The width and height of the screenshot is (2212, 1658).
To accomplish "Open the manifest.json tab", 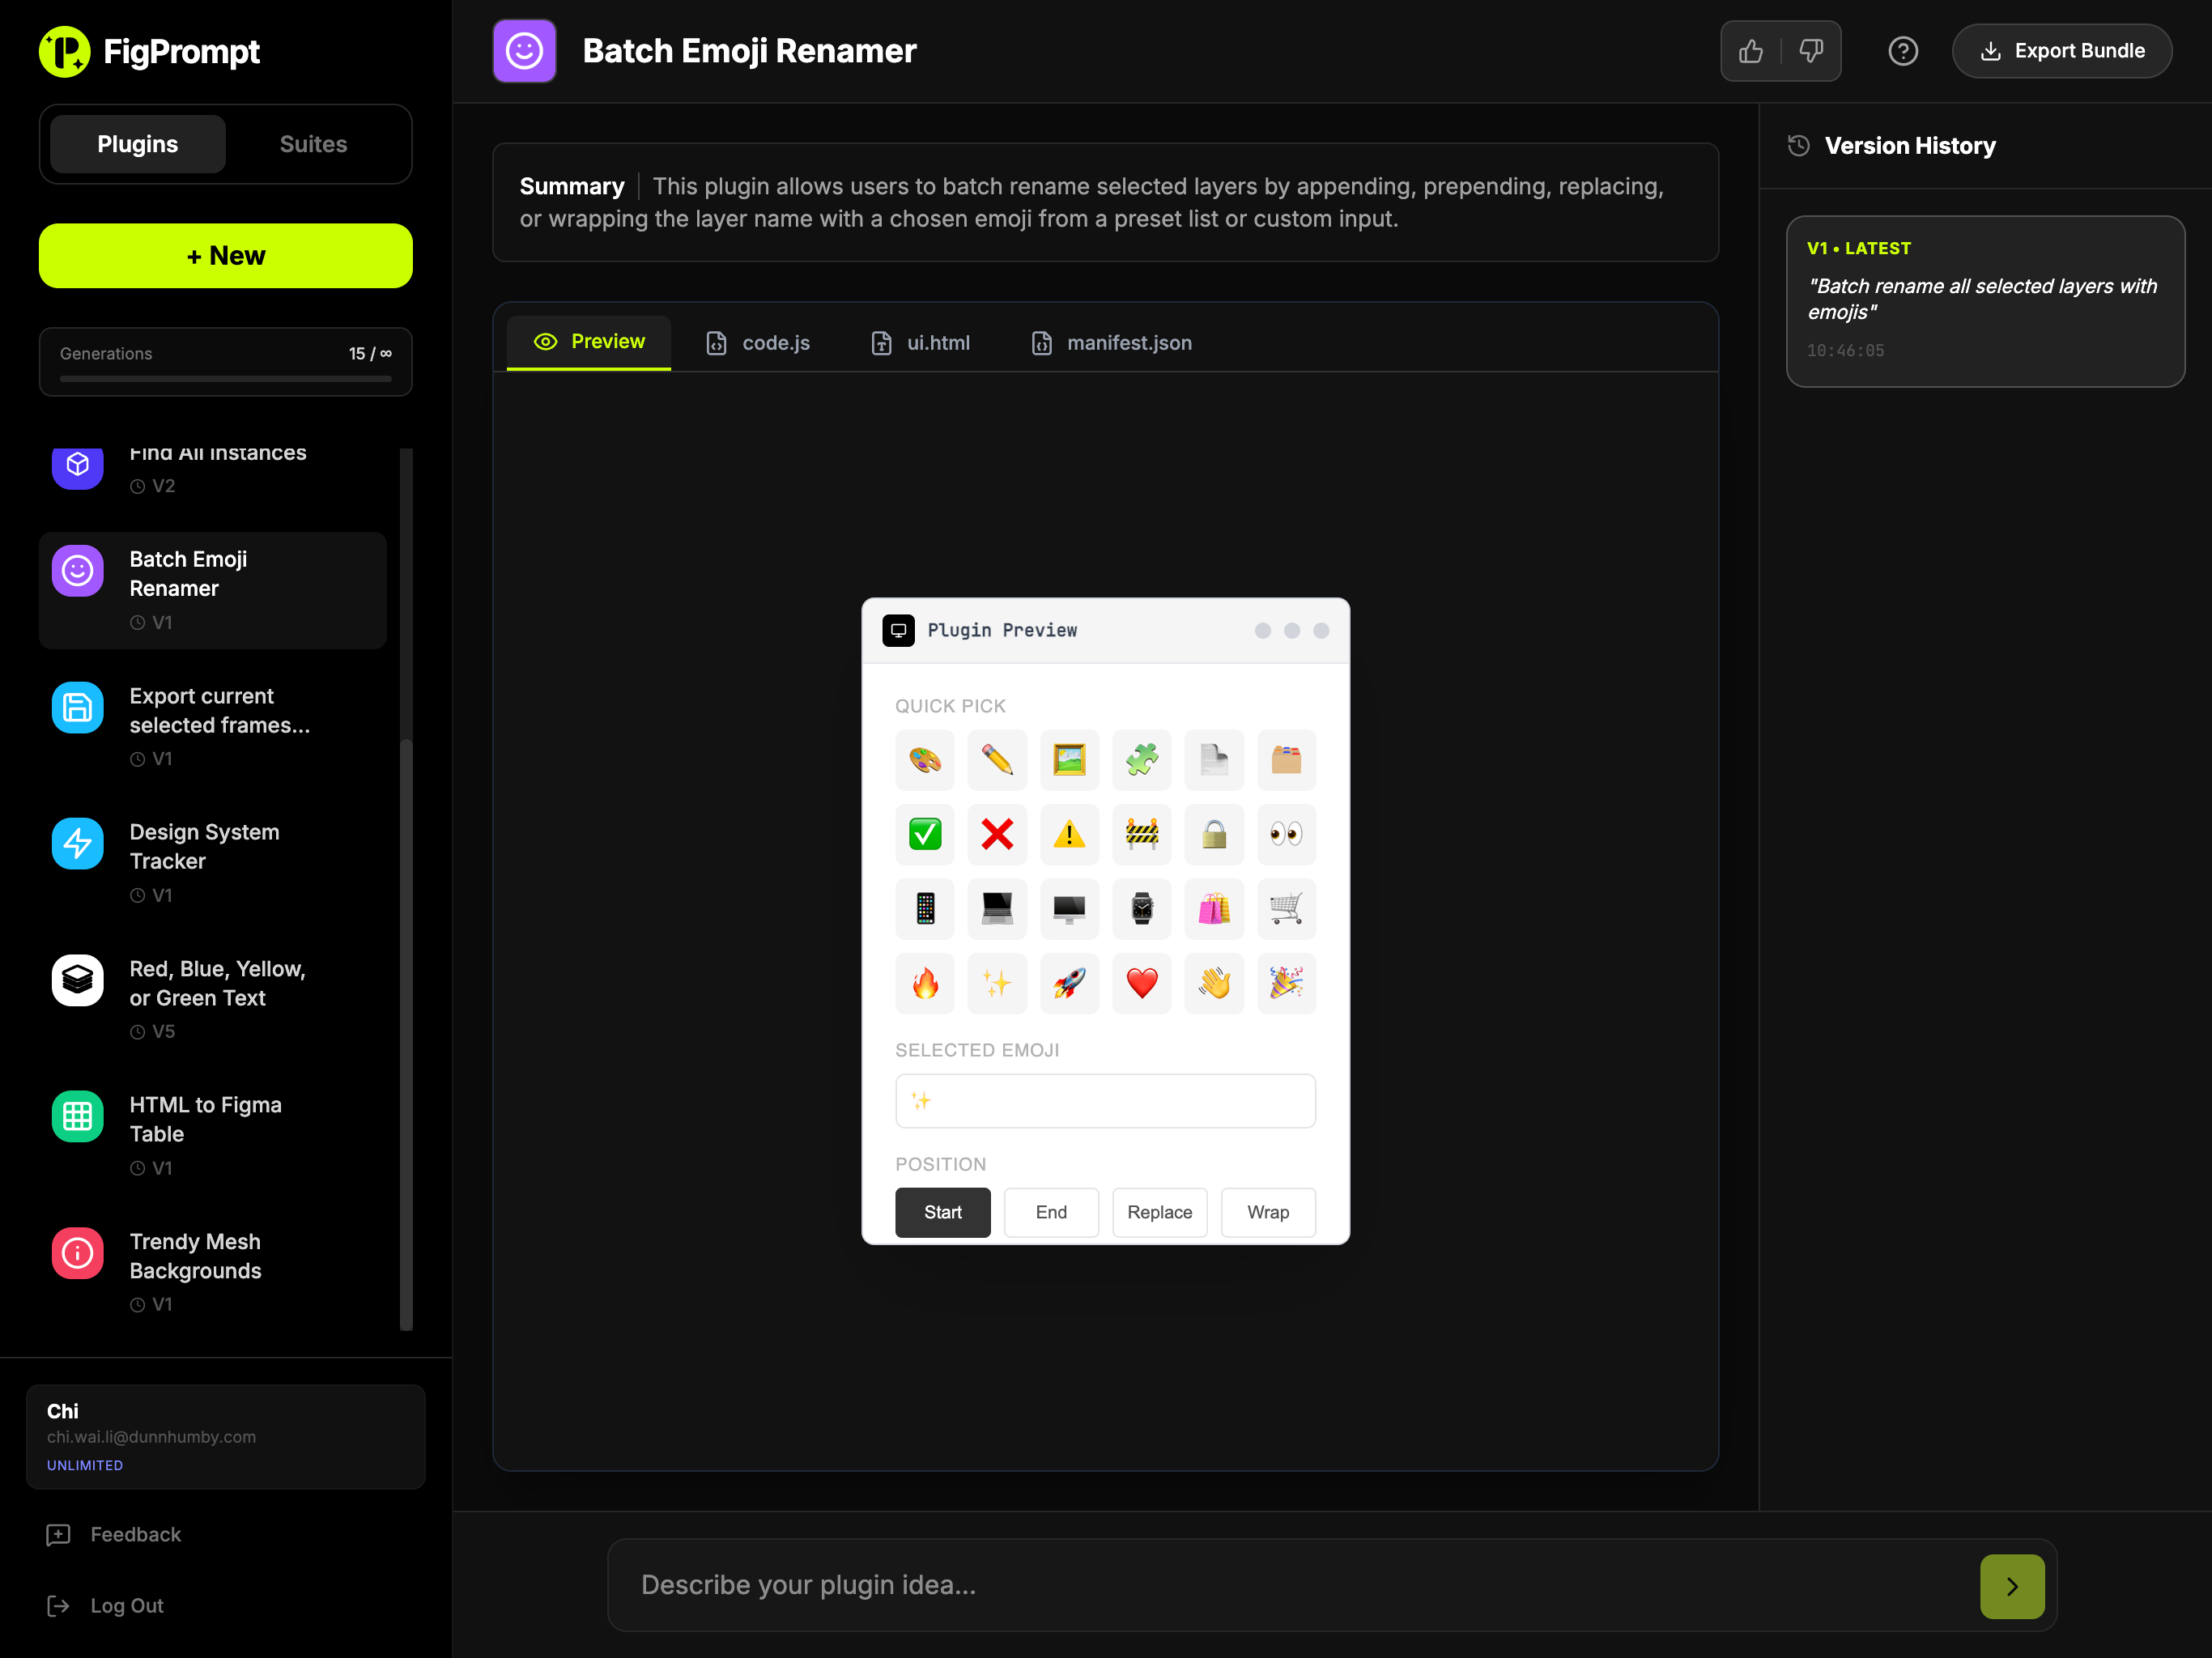I will point(1111,343).
